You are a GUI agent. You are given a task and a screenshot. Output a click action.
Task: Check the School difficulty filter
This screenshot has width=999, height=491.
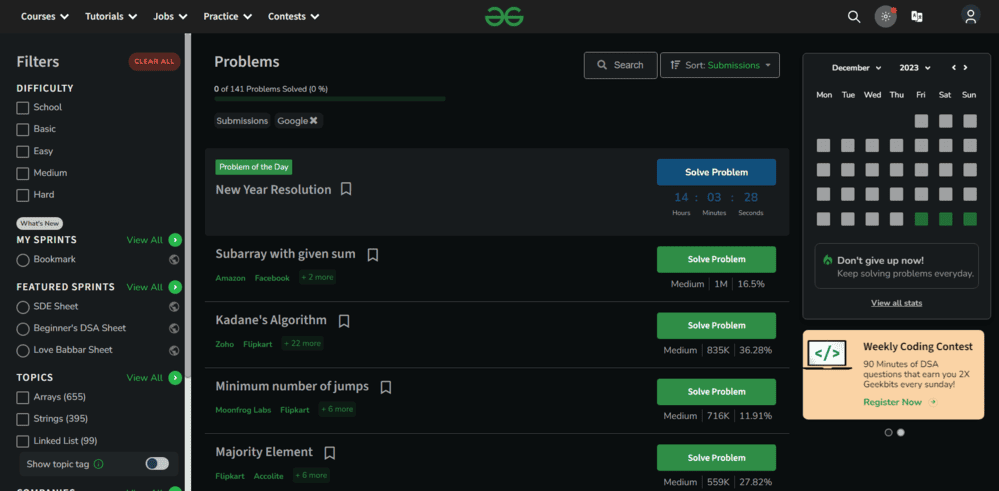tap(23, 108)
